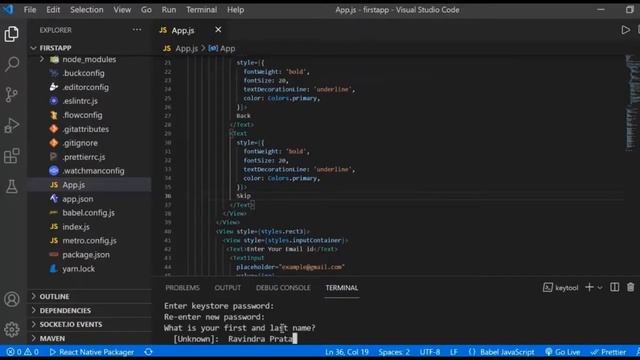
Task: Split the terminal panel
Action: (614, 287)
